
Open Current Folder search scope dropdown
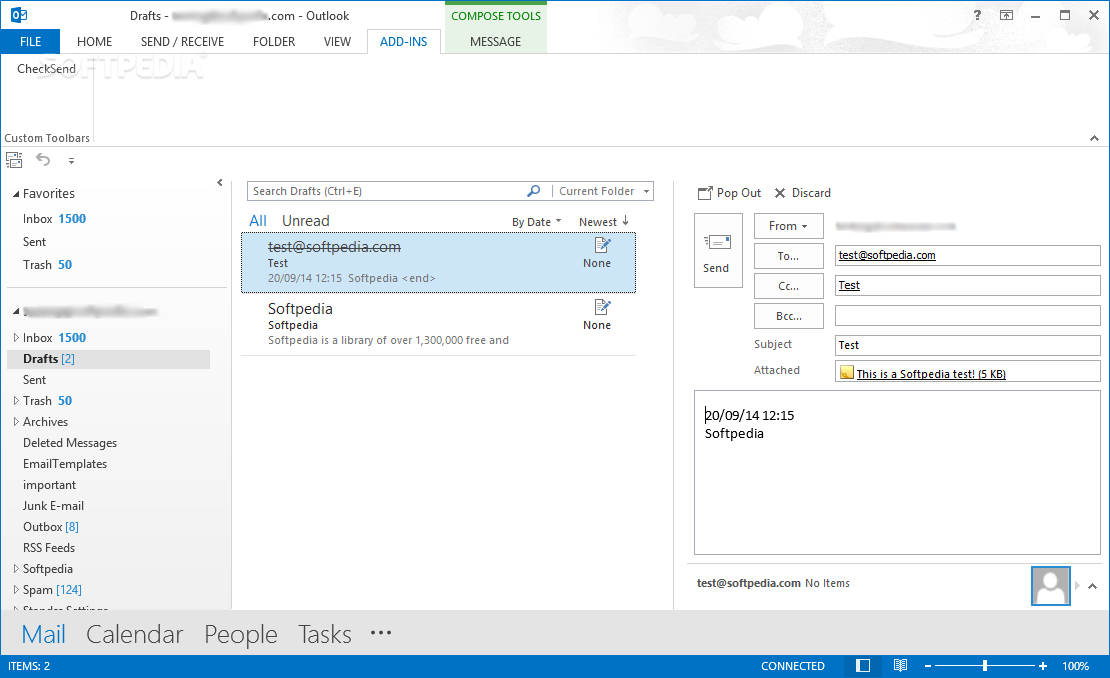coord(602,191)
